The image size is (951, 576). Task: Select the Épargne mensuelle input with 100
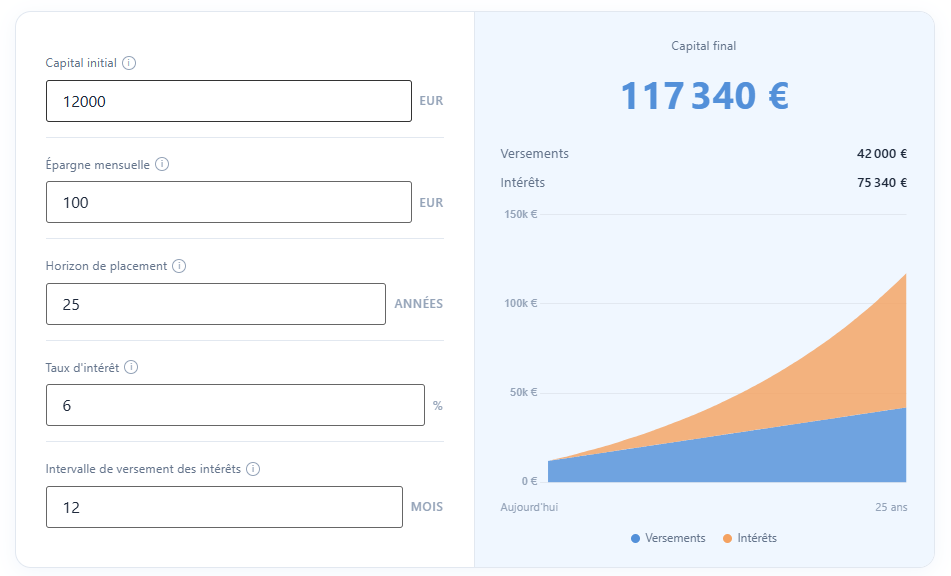228,202
